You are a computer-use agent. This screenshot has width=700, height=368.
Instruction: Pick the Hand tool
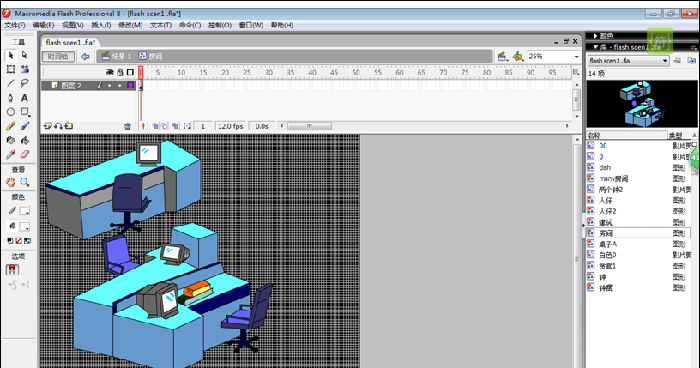click(x=11, y=182)
